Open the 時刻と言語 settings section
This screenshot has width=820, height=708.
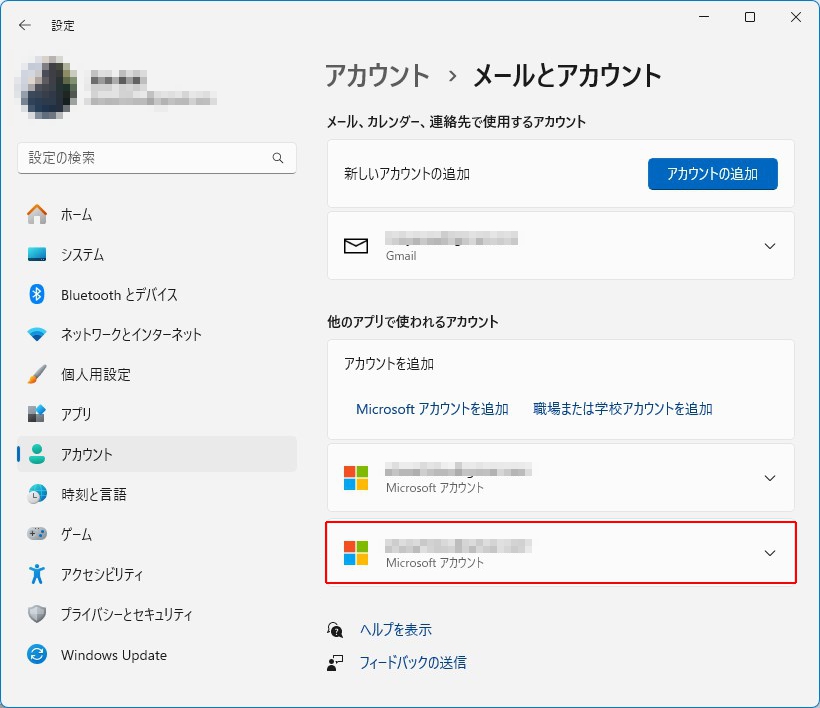coord(93,494)
